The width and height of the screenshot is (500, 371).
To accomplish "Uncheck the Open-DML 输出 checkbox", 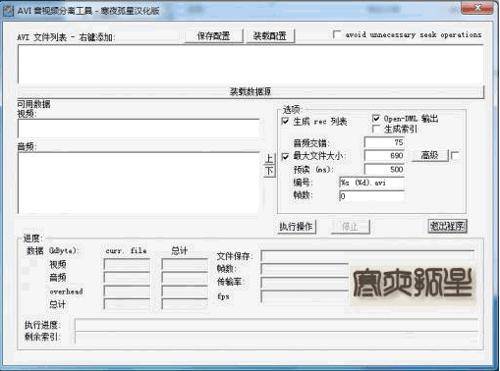I will click(x=376, y=118).
